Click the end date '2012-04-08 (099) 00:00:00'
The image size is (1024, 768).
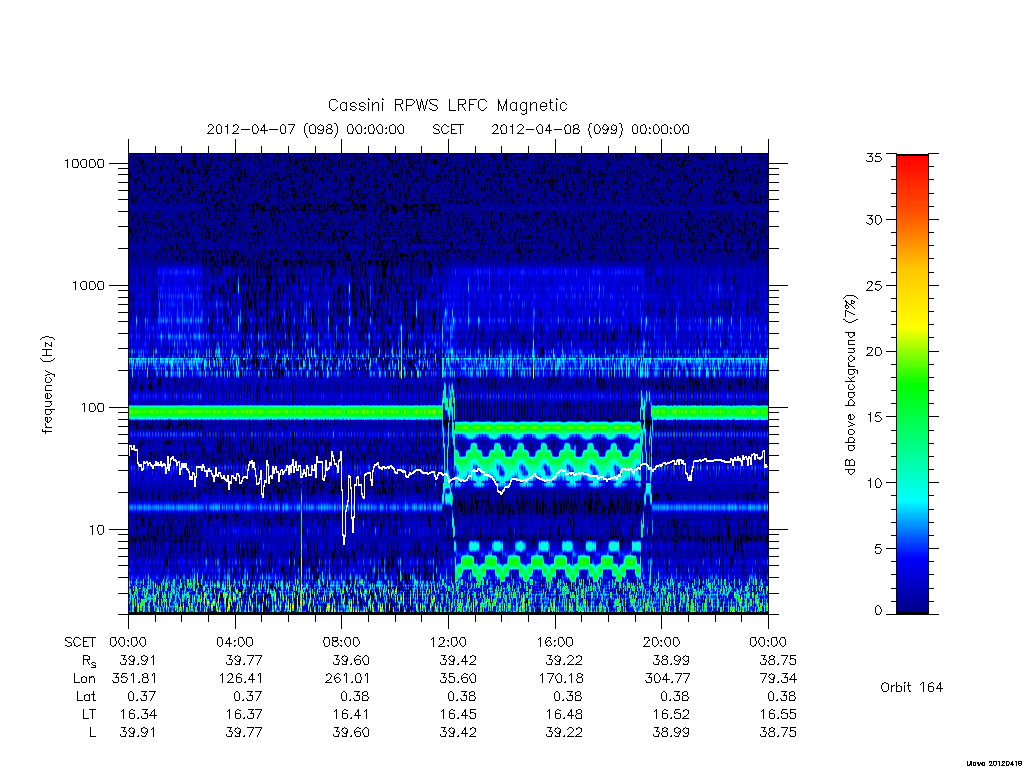coord(590,129)
